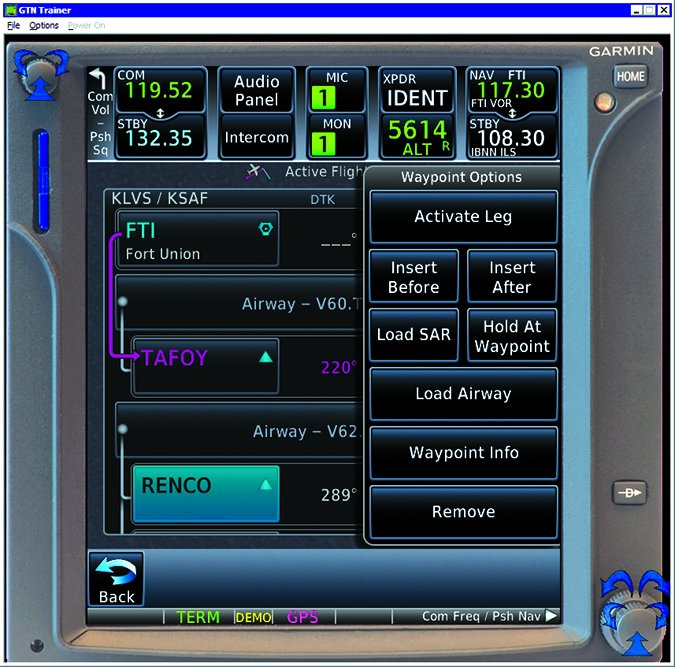Open the Options menu
The width and height of the screenshot is (675, 667).
[44, 25]
